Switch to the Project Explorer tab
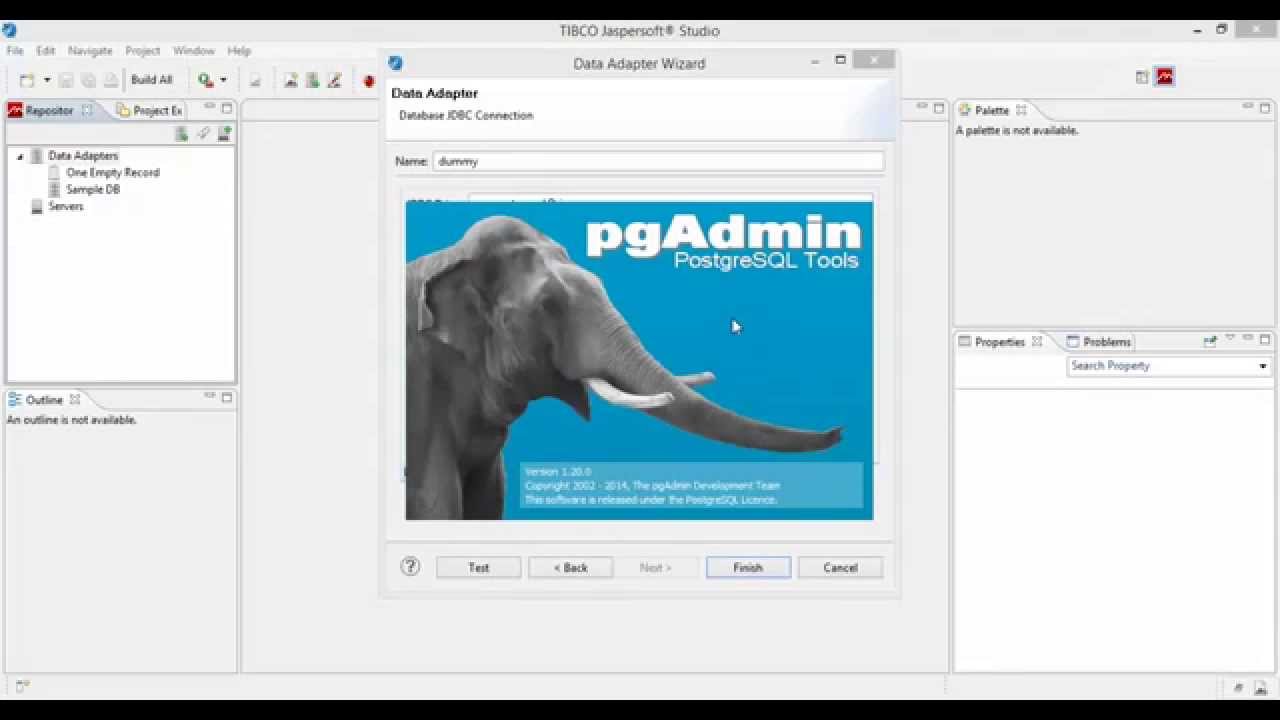Image resolution: width=1280 pixels, height=720 pixels. (x=150, y=110)
